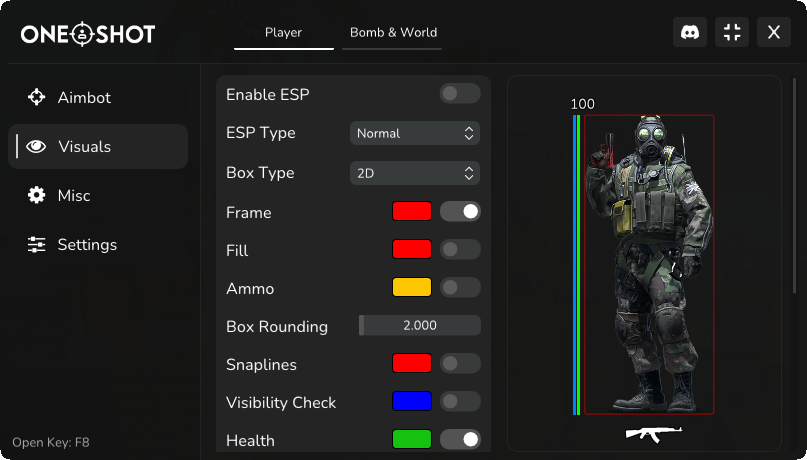Enable the Snaplines toggle
The image size is (807, 460).
460,363
